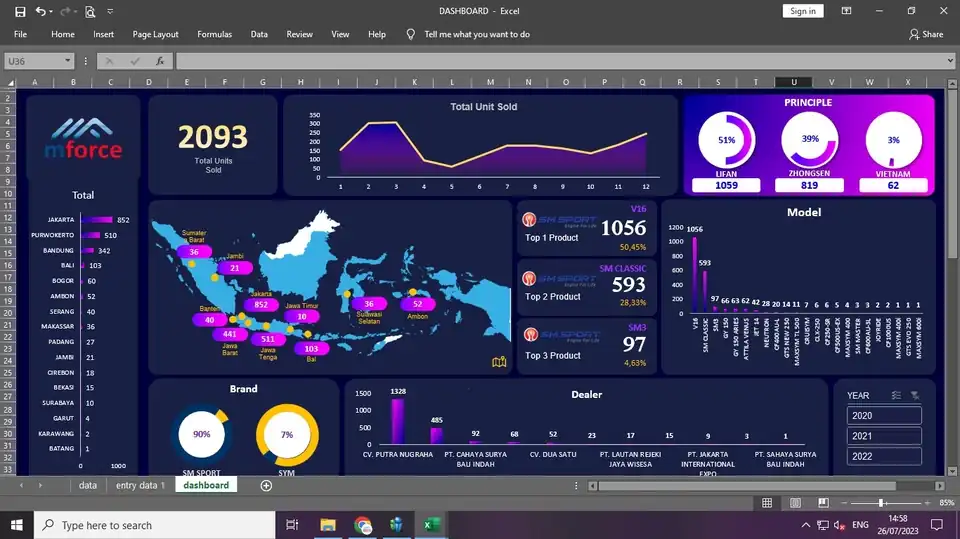Click the Enter checkmark icon in the formula bar

click(135, 61)
